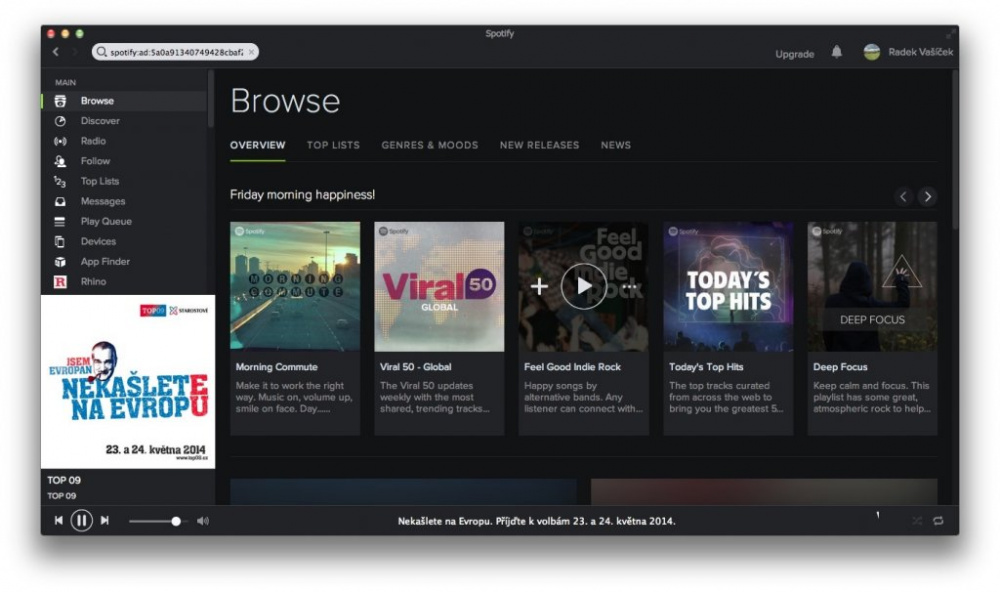The width and height of the screenshot is (1000, 592).
Task: Go forward with the navigation arrow
Action: pos(74,52)
